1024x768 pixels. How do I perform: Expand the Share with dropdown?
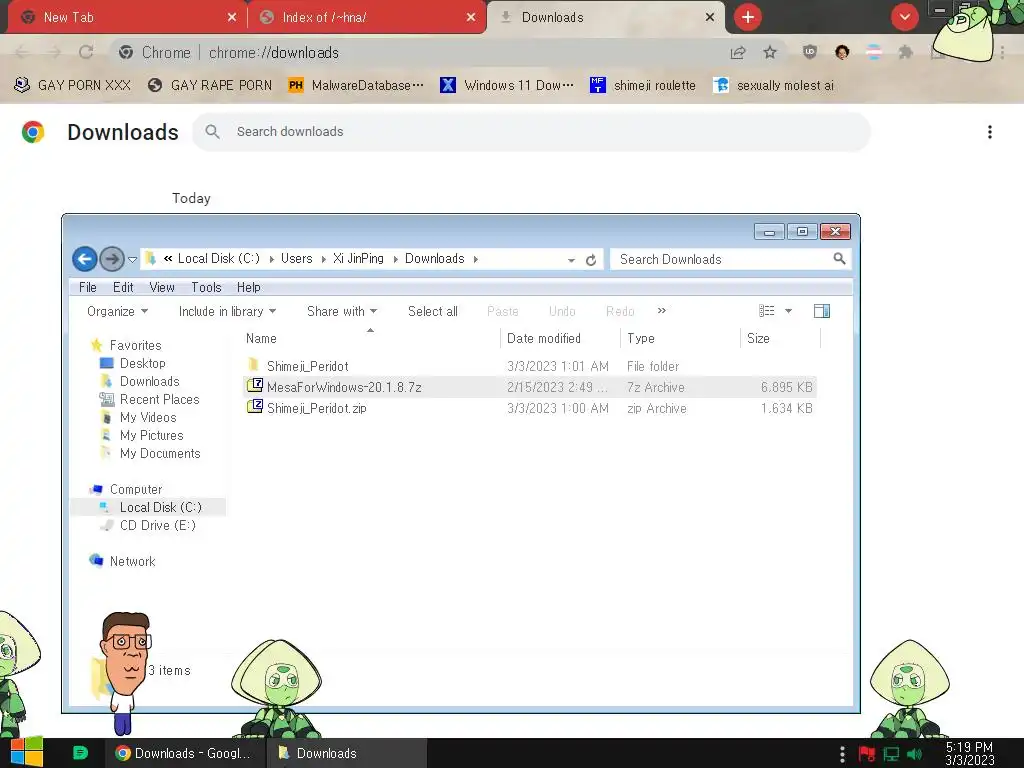[342, 312]
